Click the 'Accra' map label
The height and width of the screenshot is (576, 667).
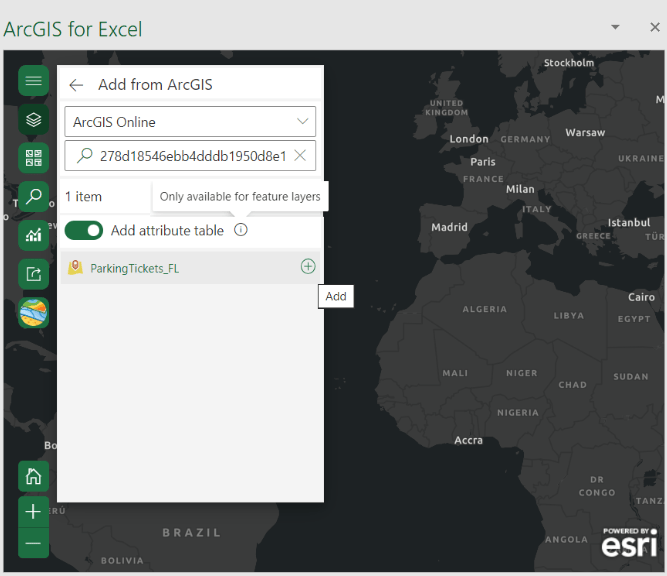click(468, 440)
